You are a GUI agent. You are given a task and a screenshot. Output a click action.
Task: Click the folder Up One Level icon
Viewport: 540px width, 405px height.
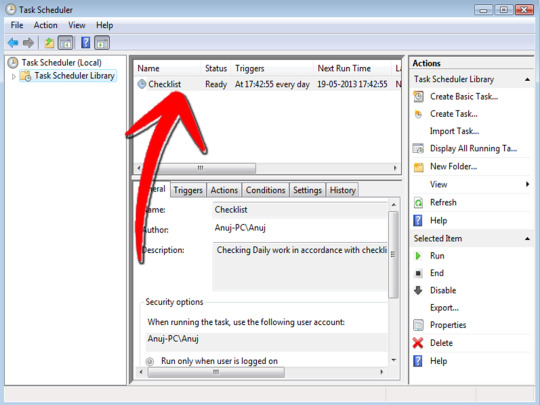pyautogui.click(x=49, y=43)
